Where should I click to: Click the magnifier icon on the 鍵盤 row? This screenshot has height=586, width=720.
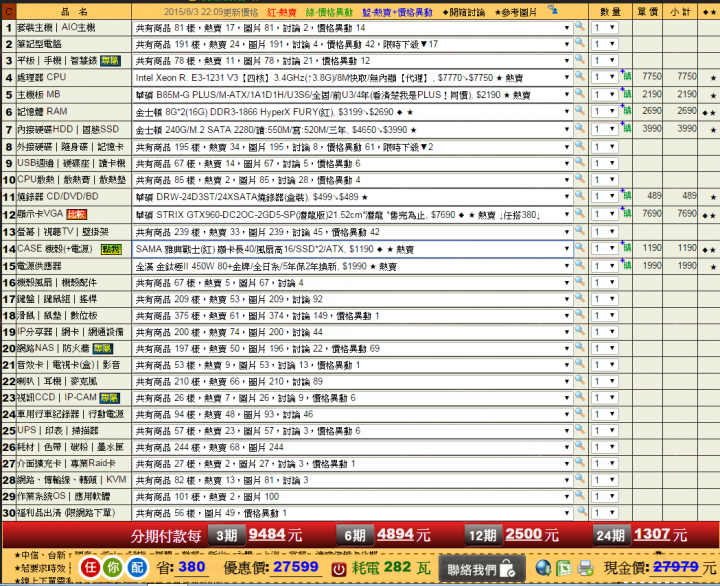tap(580, 298)
